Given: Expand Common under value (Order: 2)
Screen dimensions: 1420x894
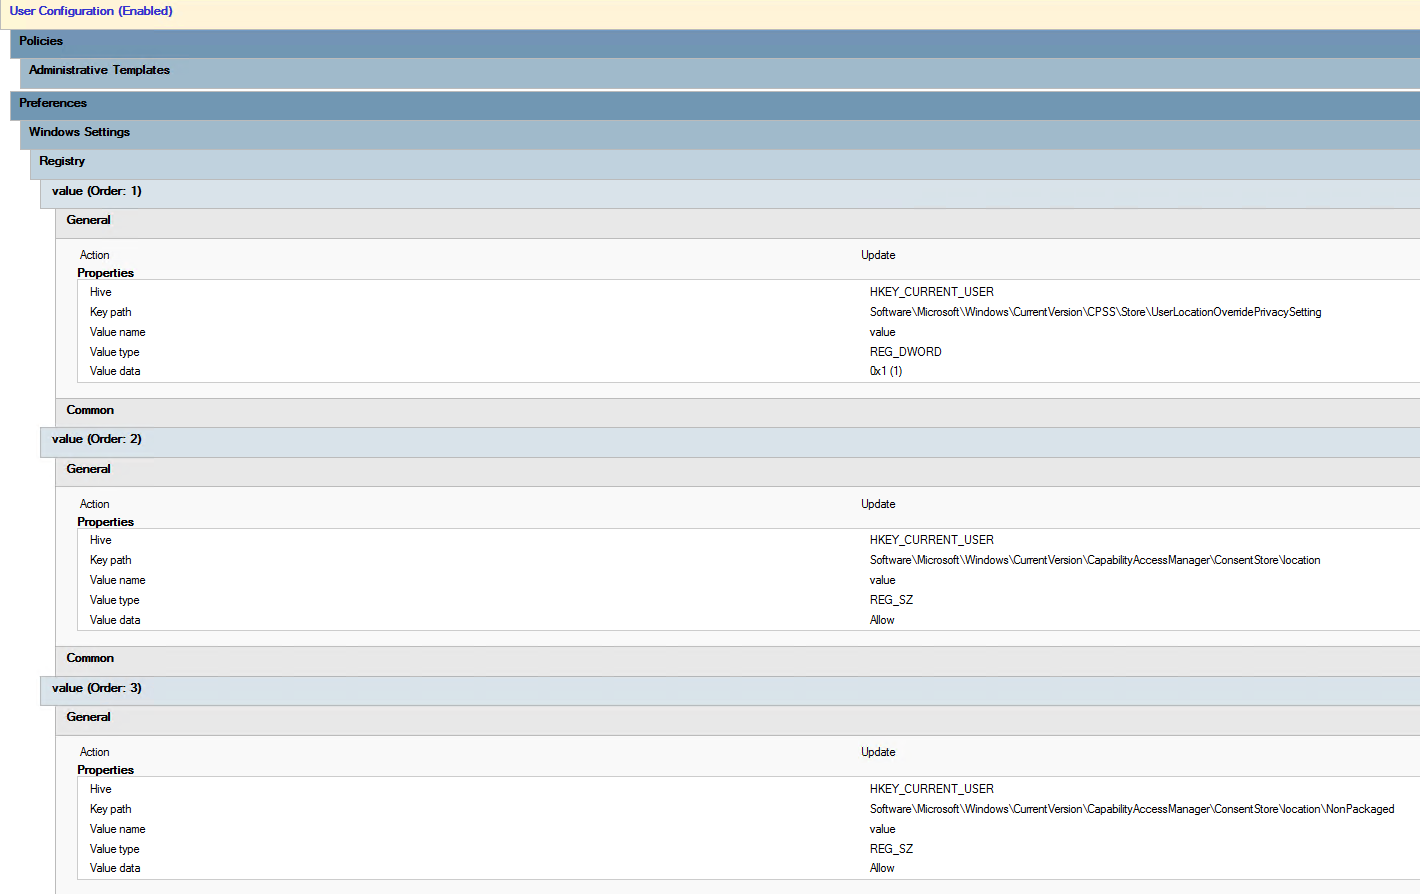Looking at the screenshot, I should [90, 658].
